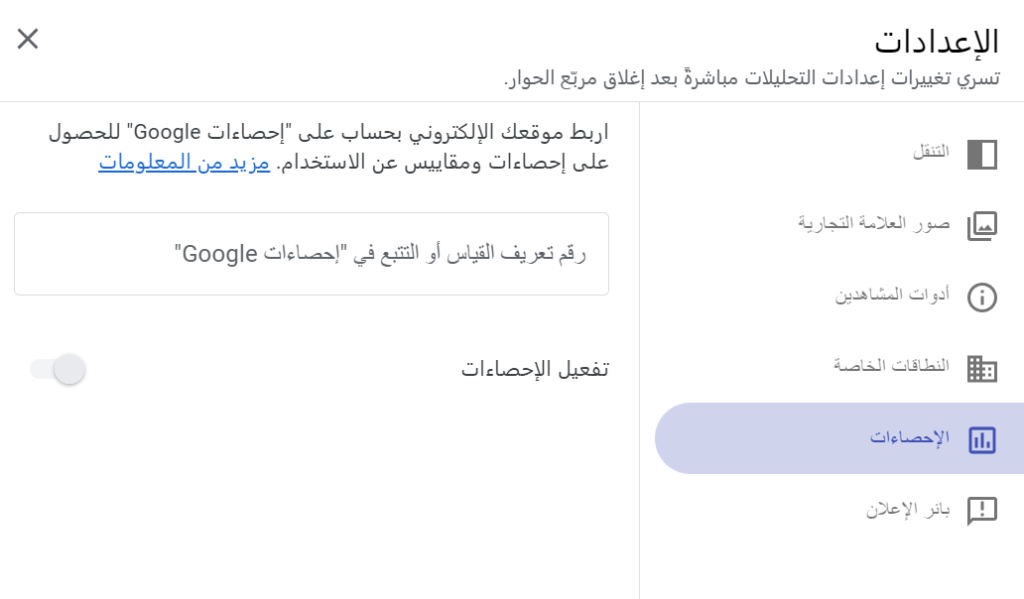This screenshot has height=599, width=1024.
Task: Click the Navigation (التنقل) sidebar icon
Action: [x=982, y=154]
